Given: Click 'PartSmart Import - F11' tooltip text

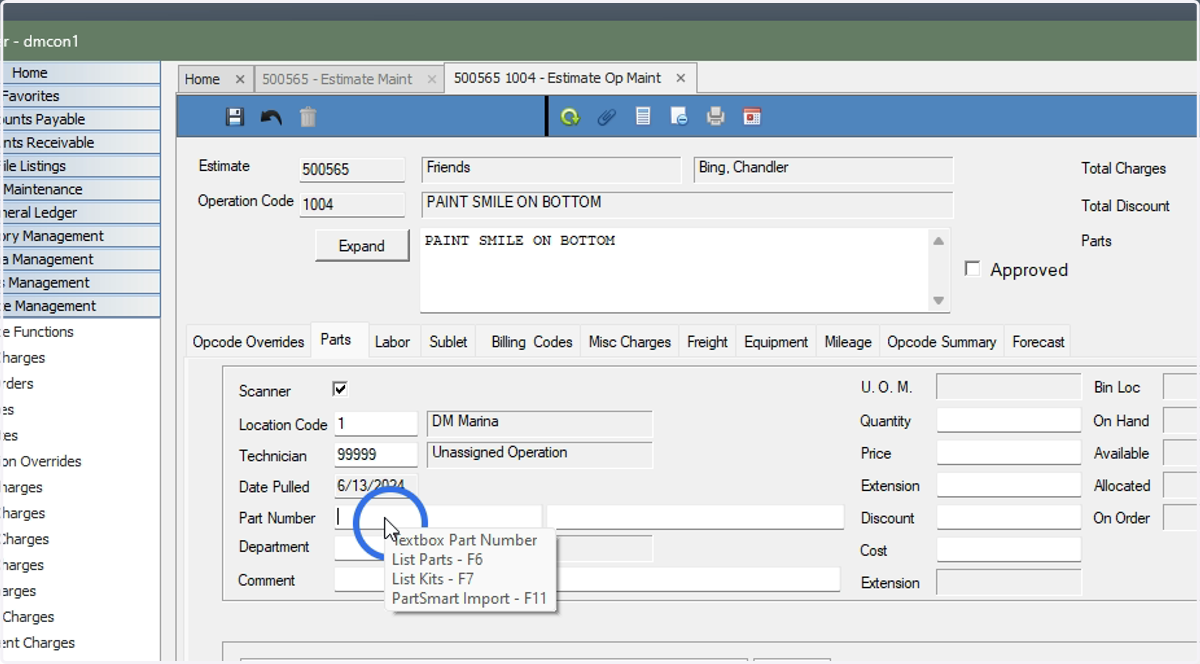Looking at the screenshot, I should click(469, 598).
